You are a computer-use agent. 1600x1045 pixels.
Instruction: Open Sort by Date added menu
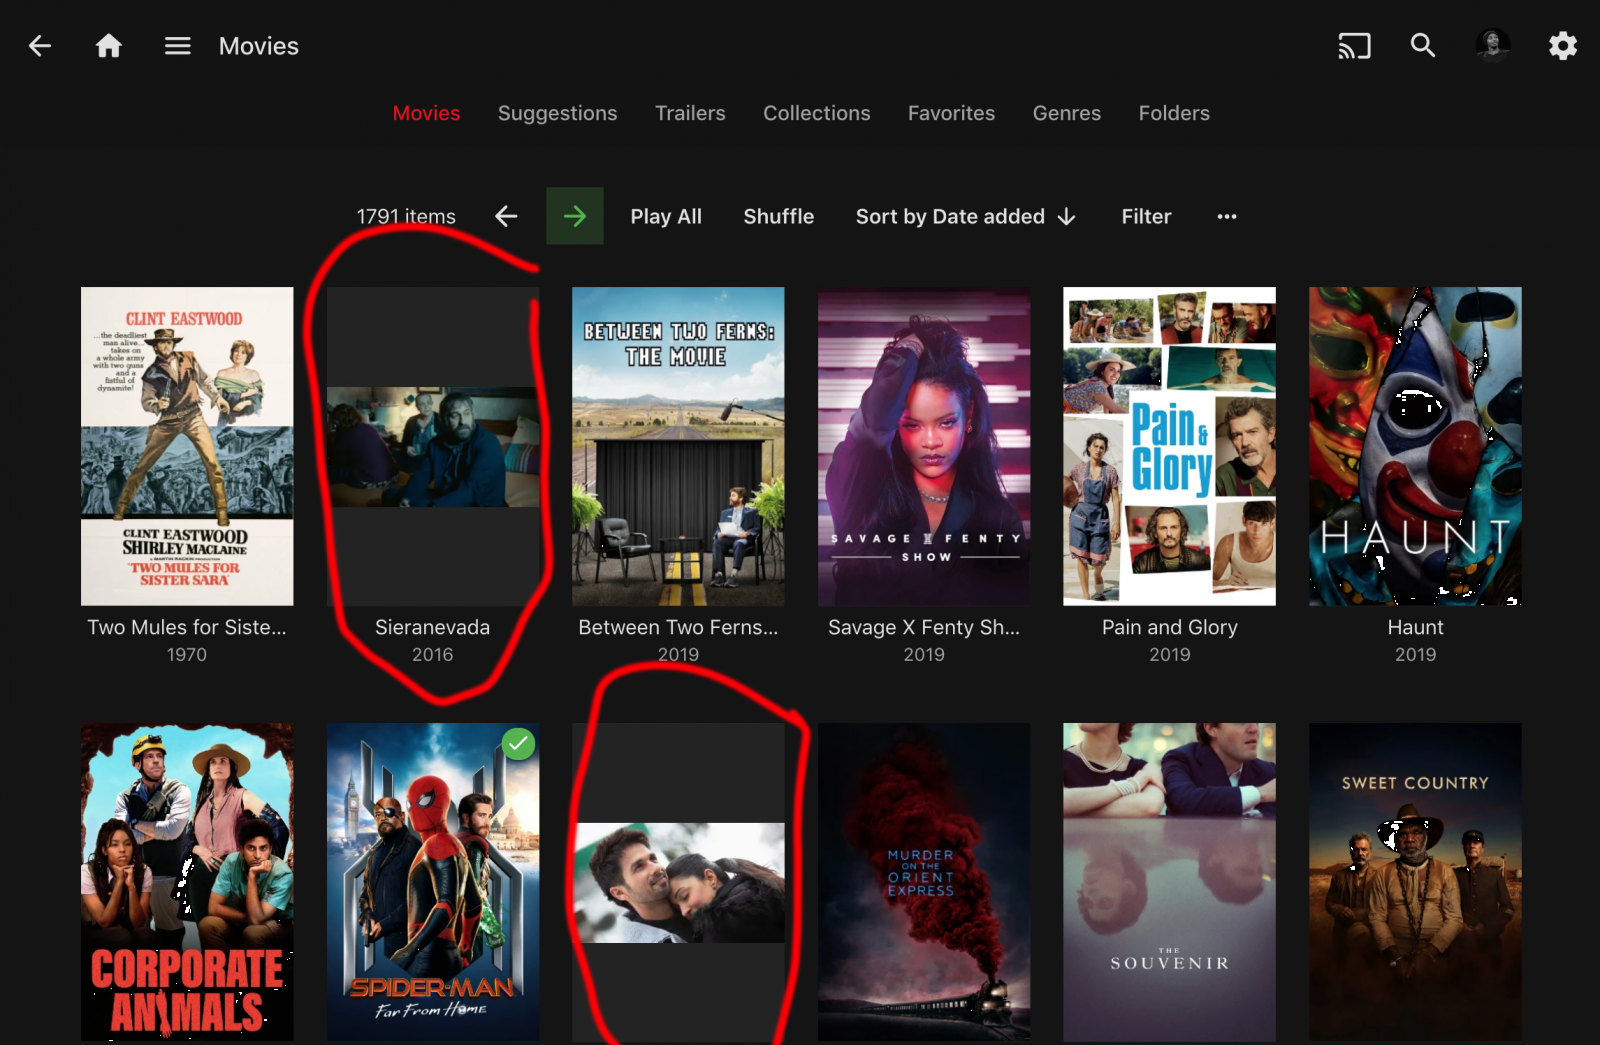[966, 216]
